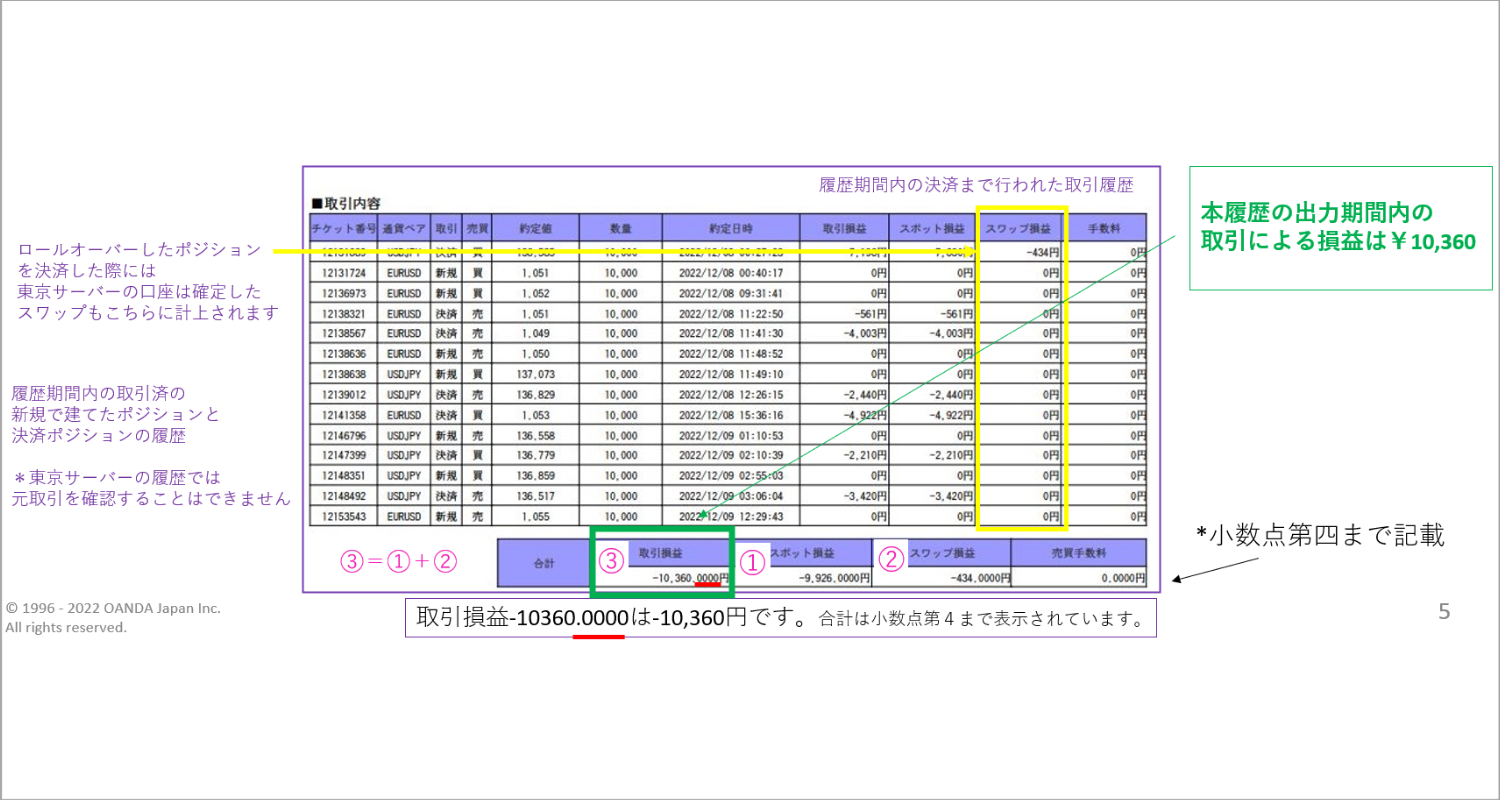Click the 137,073 price cell
1500x800 pixels.
click(x=537, y=374)
